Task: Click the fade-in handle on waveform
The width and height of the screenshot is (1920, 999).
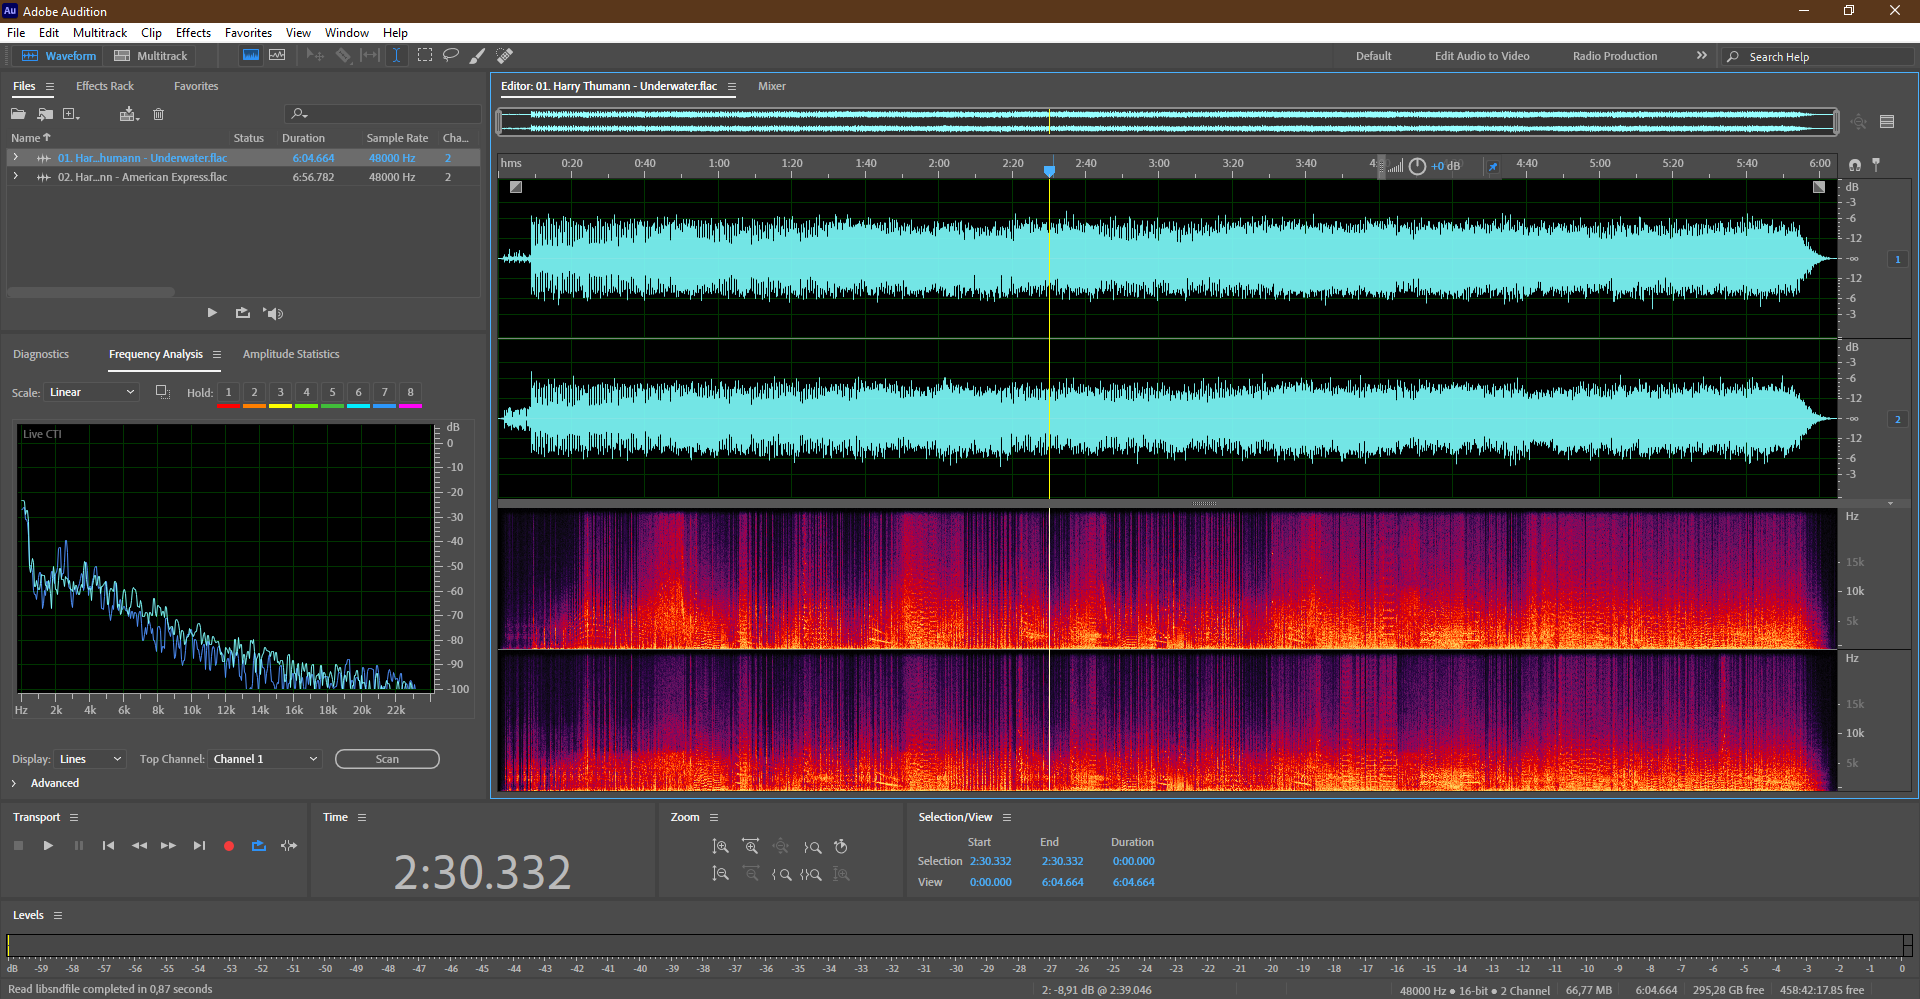Action: coord(516,187)
